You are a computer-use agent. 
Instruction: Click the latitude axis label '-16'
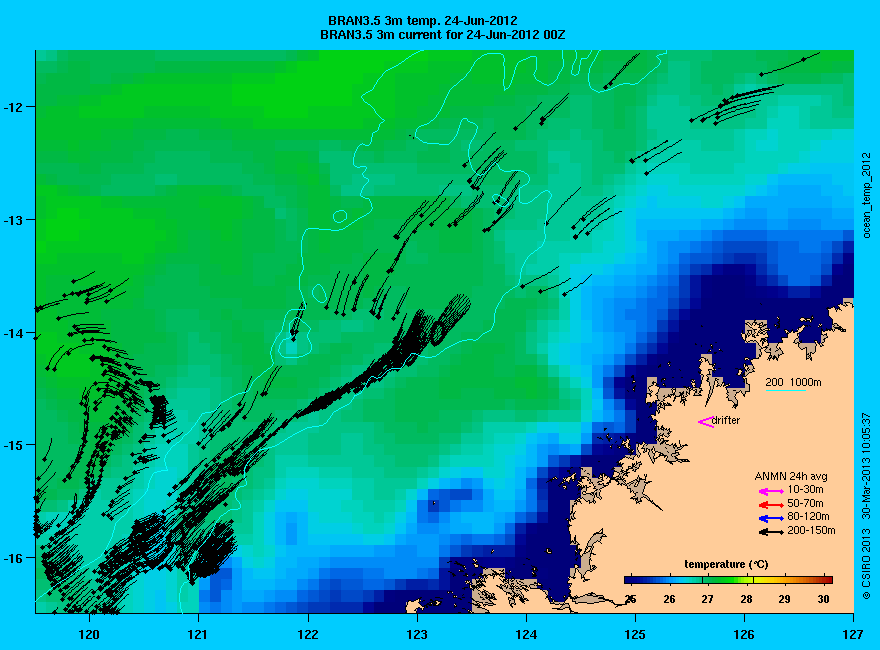coord(11,558)
